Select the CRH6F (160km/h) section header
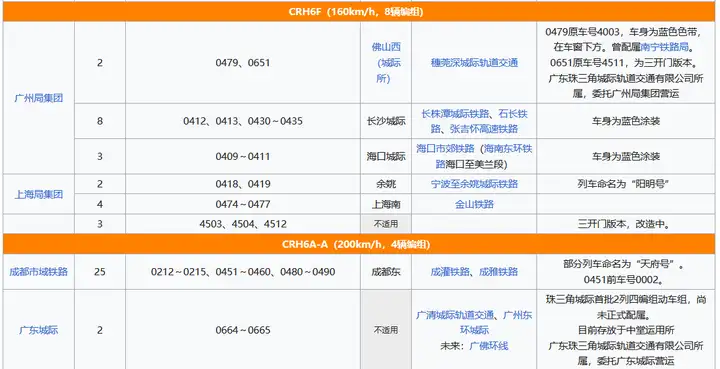This screenshot has width=720, height=369. 360,12
